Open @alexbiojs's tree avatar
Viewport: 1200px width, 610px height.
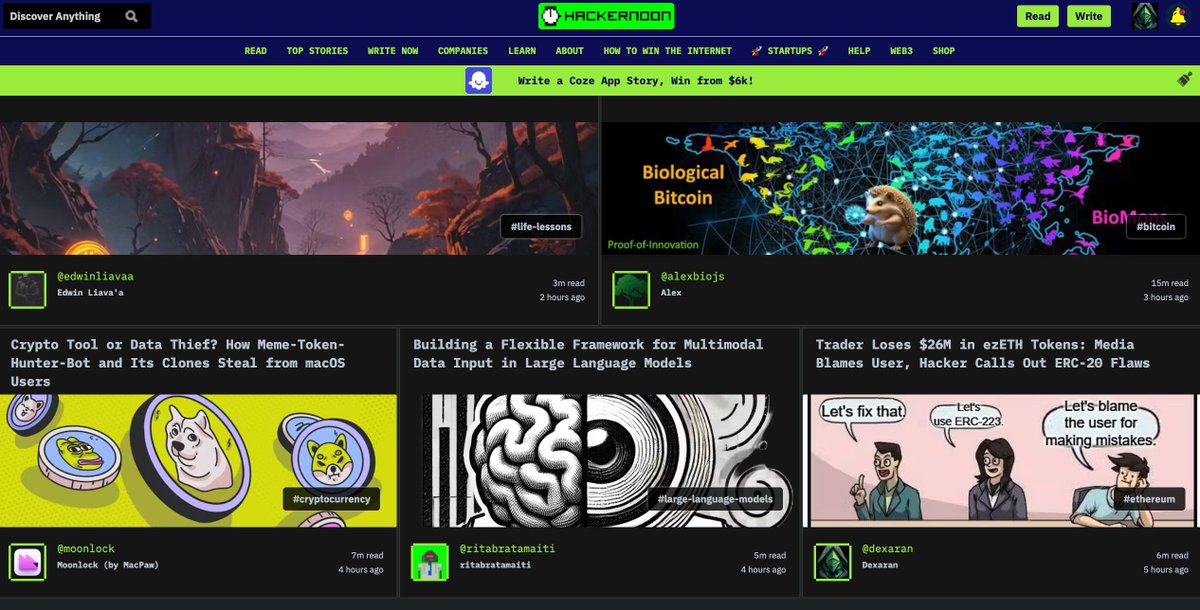tap(631, 290)
